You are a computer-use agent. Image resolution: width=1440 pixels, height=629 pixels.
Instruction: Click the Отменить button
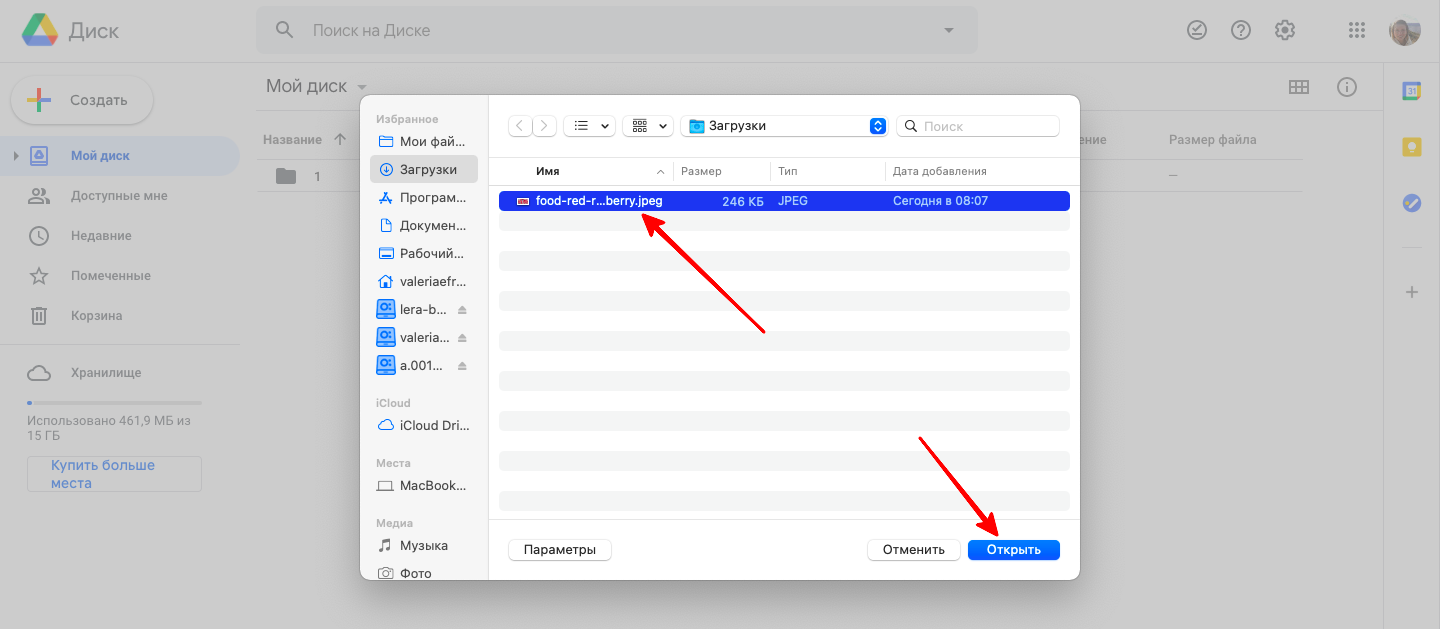coord(913,550)
